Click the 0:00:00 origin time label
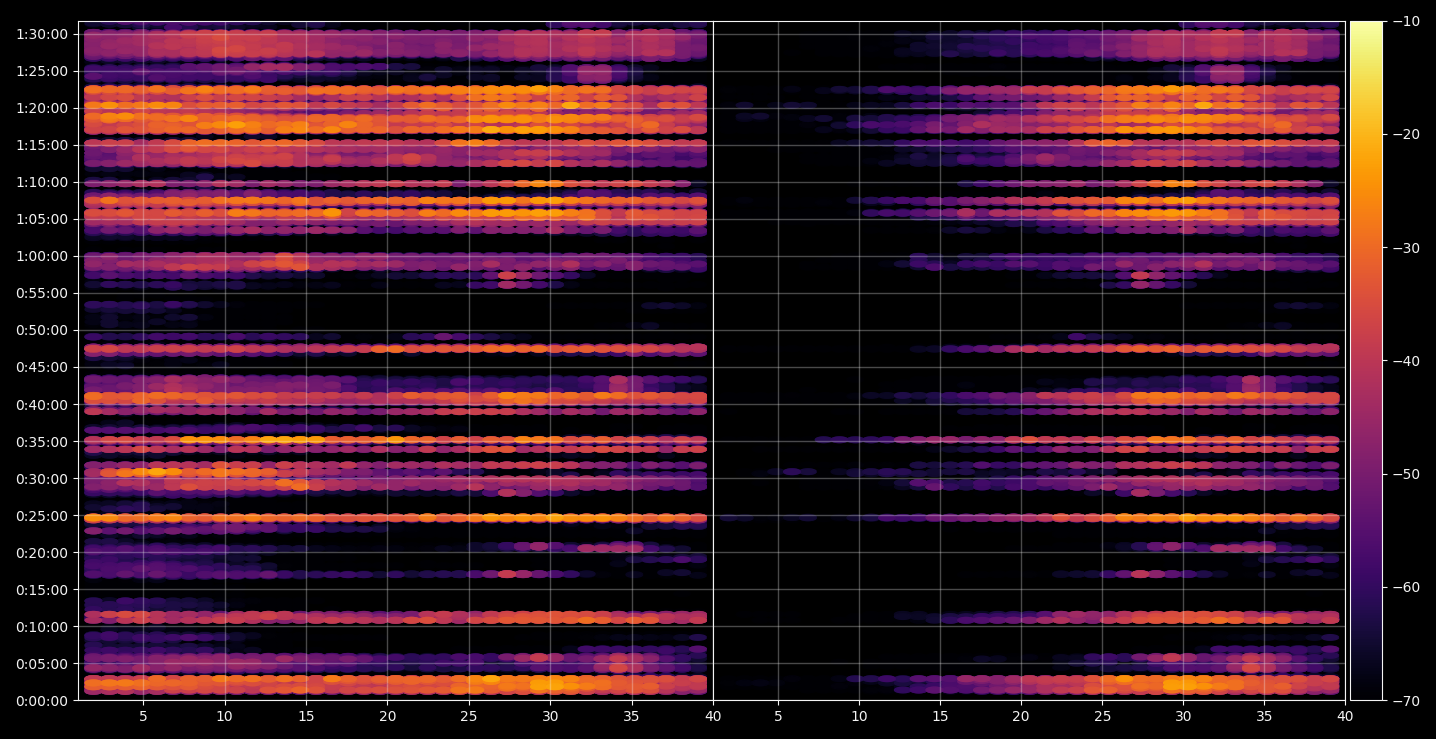This screenshot has height=739, width=1436. 42,700
